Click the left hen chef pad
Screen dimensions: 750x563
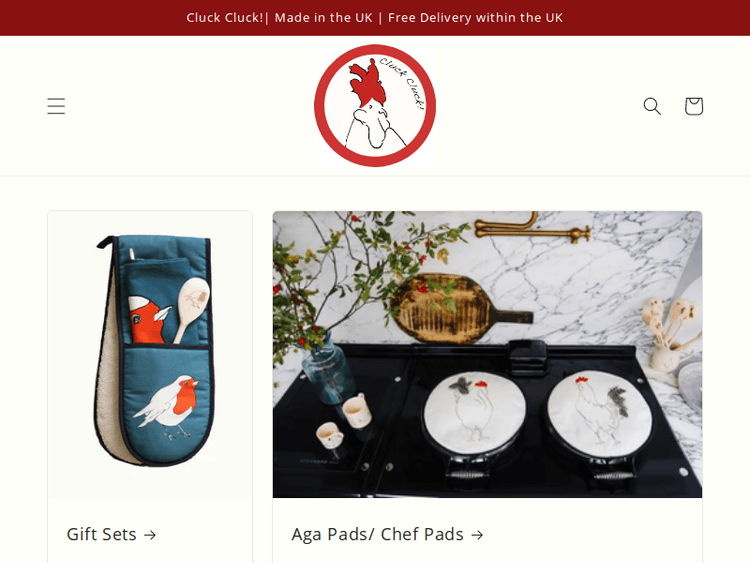pos(474,412)
